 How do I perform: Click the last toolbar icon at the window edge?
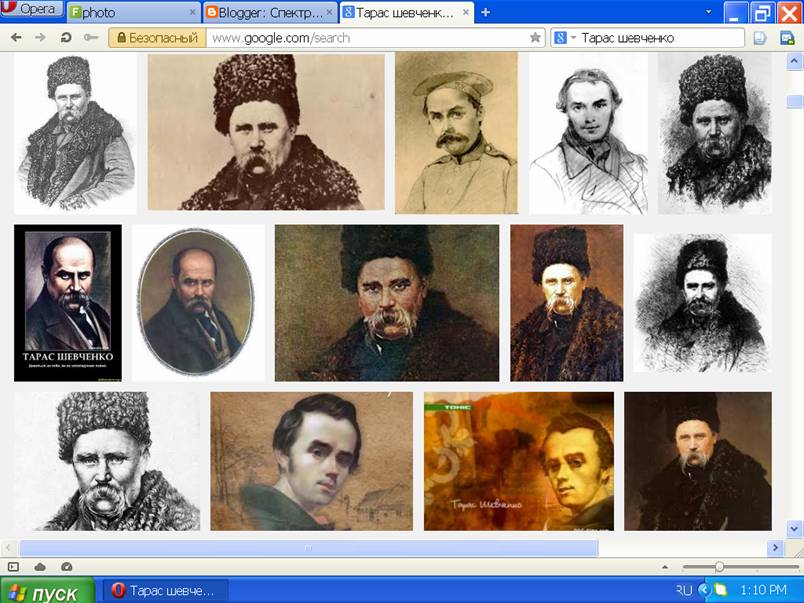point(787,38)
